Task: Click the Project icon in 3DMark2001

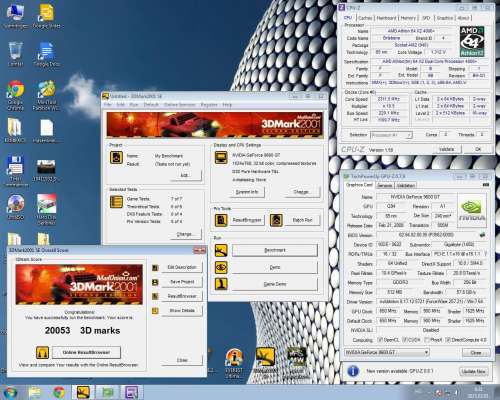Action: coord(116,157)
